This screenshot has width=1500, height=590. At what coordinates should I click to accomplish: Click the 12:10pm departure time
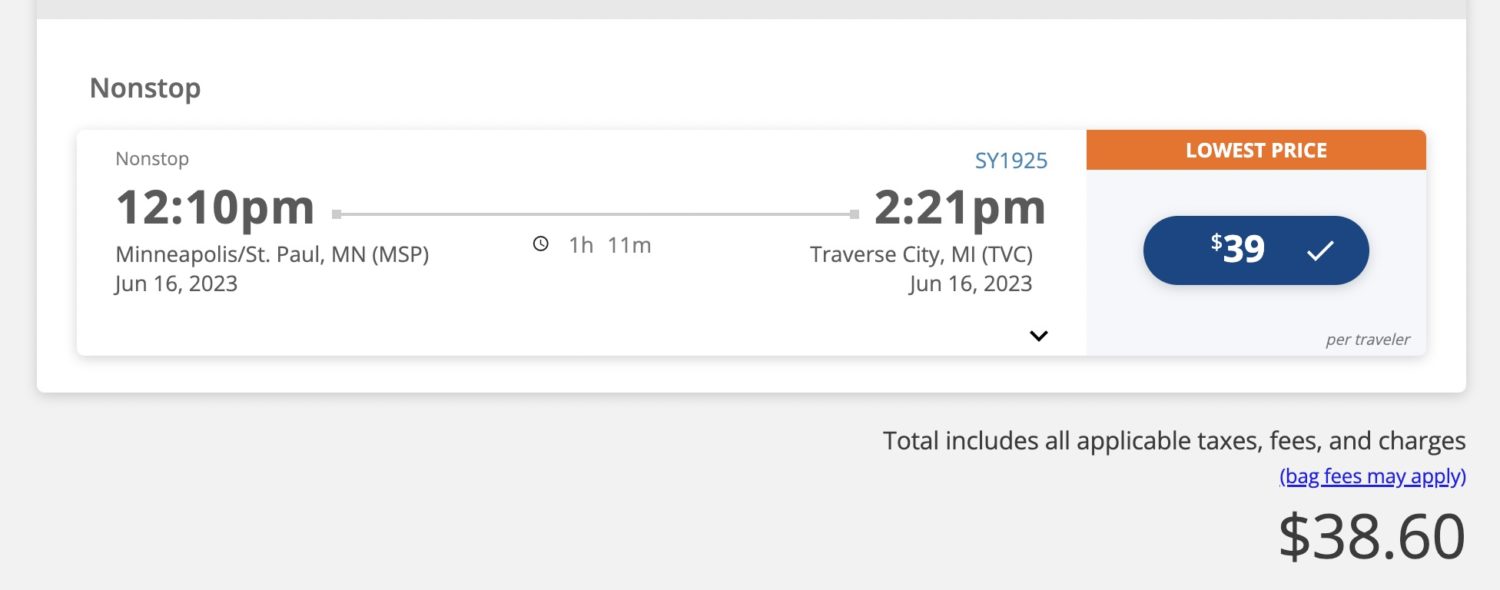[215, 208]
